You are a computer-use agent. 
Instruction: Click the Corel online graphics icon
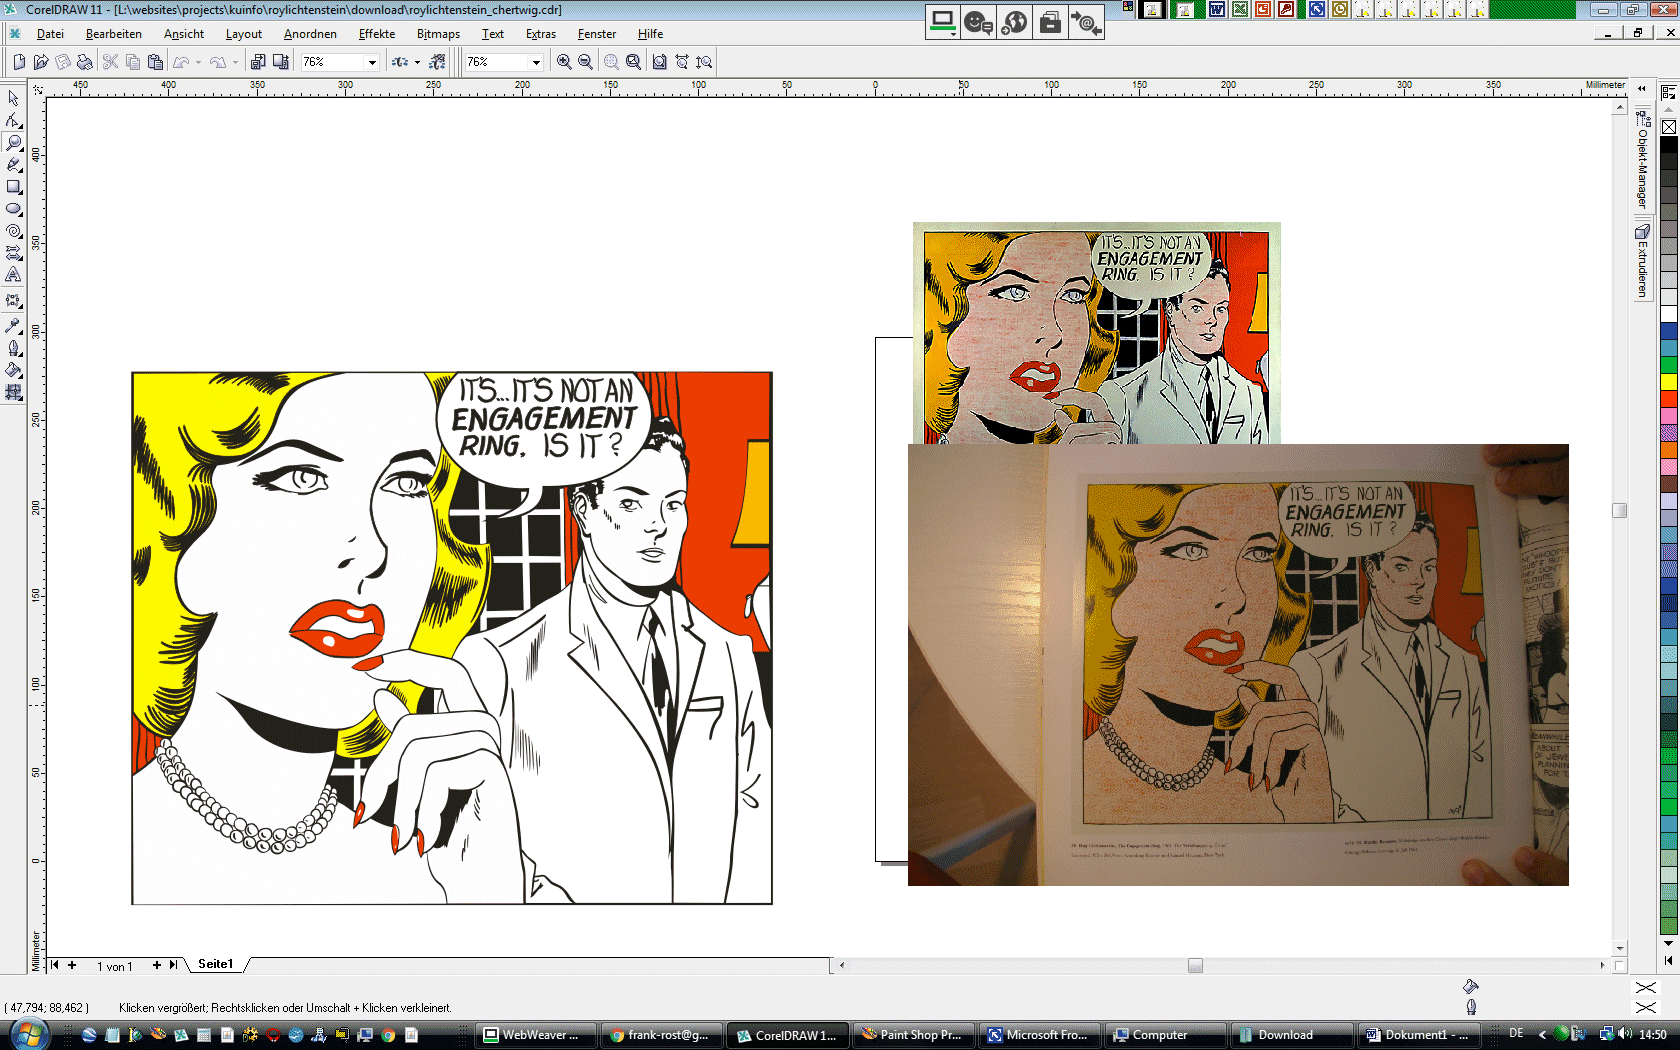437,62
